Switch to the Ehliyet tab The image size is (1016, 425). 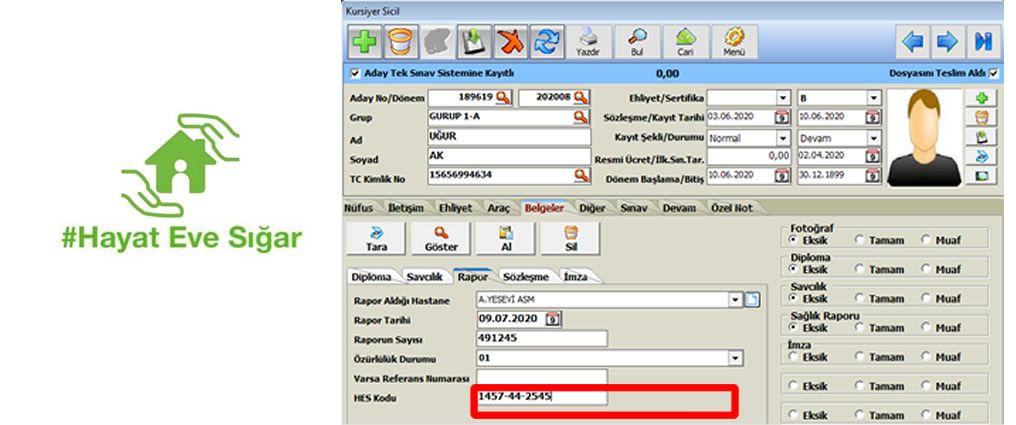point(455,208)
